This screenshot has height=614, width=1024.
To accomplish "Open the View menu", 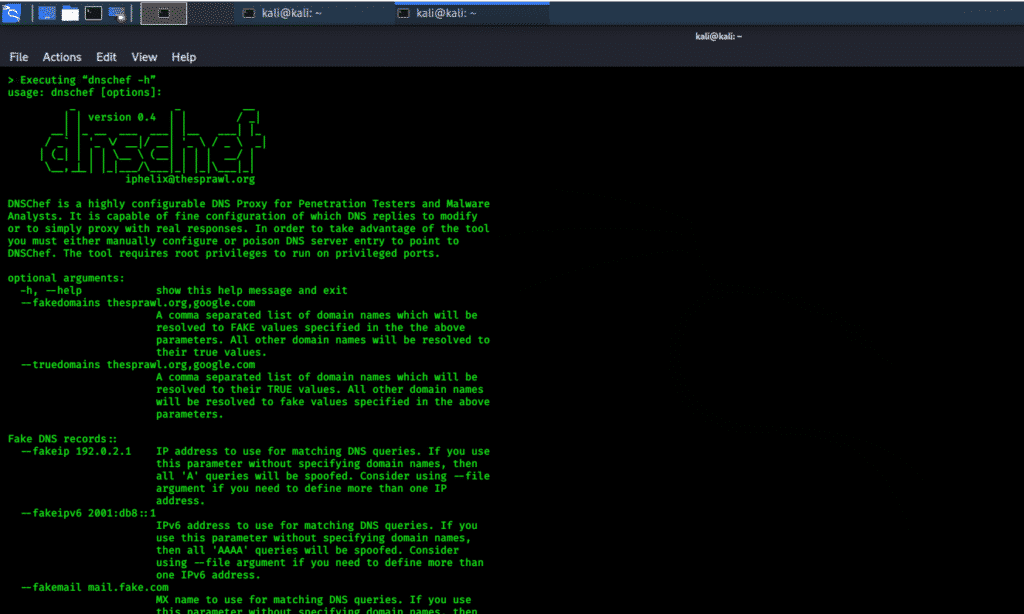I will (x=144, y=57).
